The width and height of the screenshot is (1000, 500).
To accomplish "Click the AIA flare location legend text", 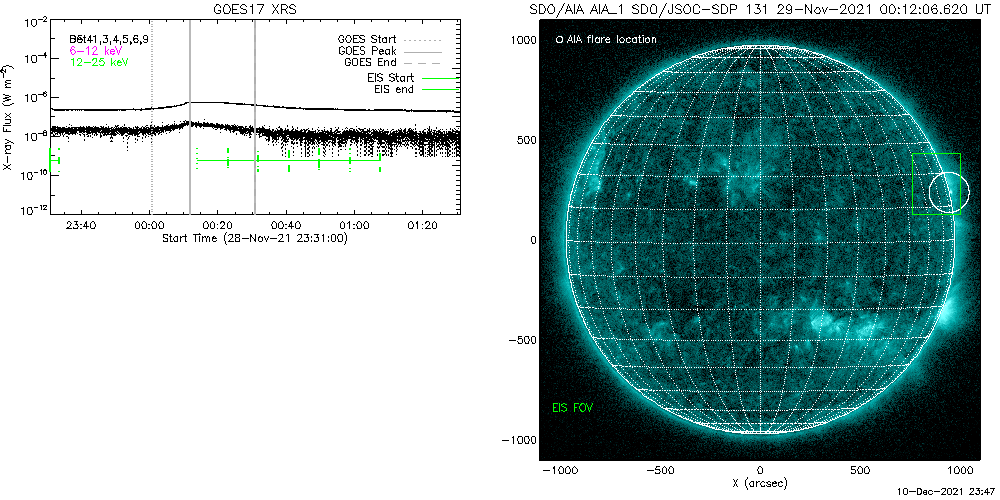I will [611, 40].
